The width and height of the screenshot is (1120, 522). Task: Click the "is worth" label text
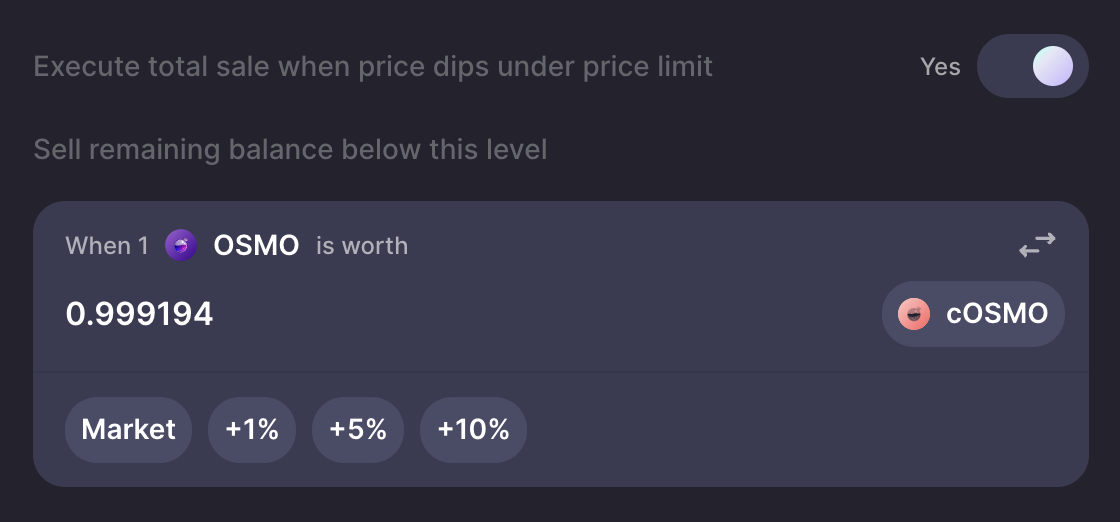362,246
